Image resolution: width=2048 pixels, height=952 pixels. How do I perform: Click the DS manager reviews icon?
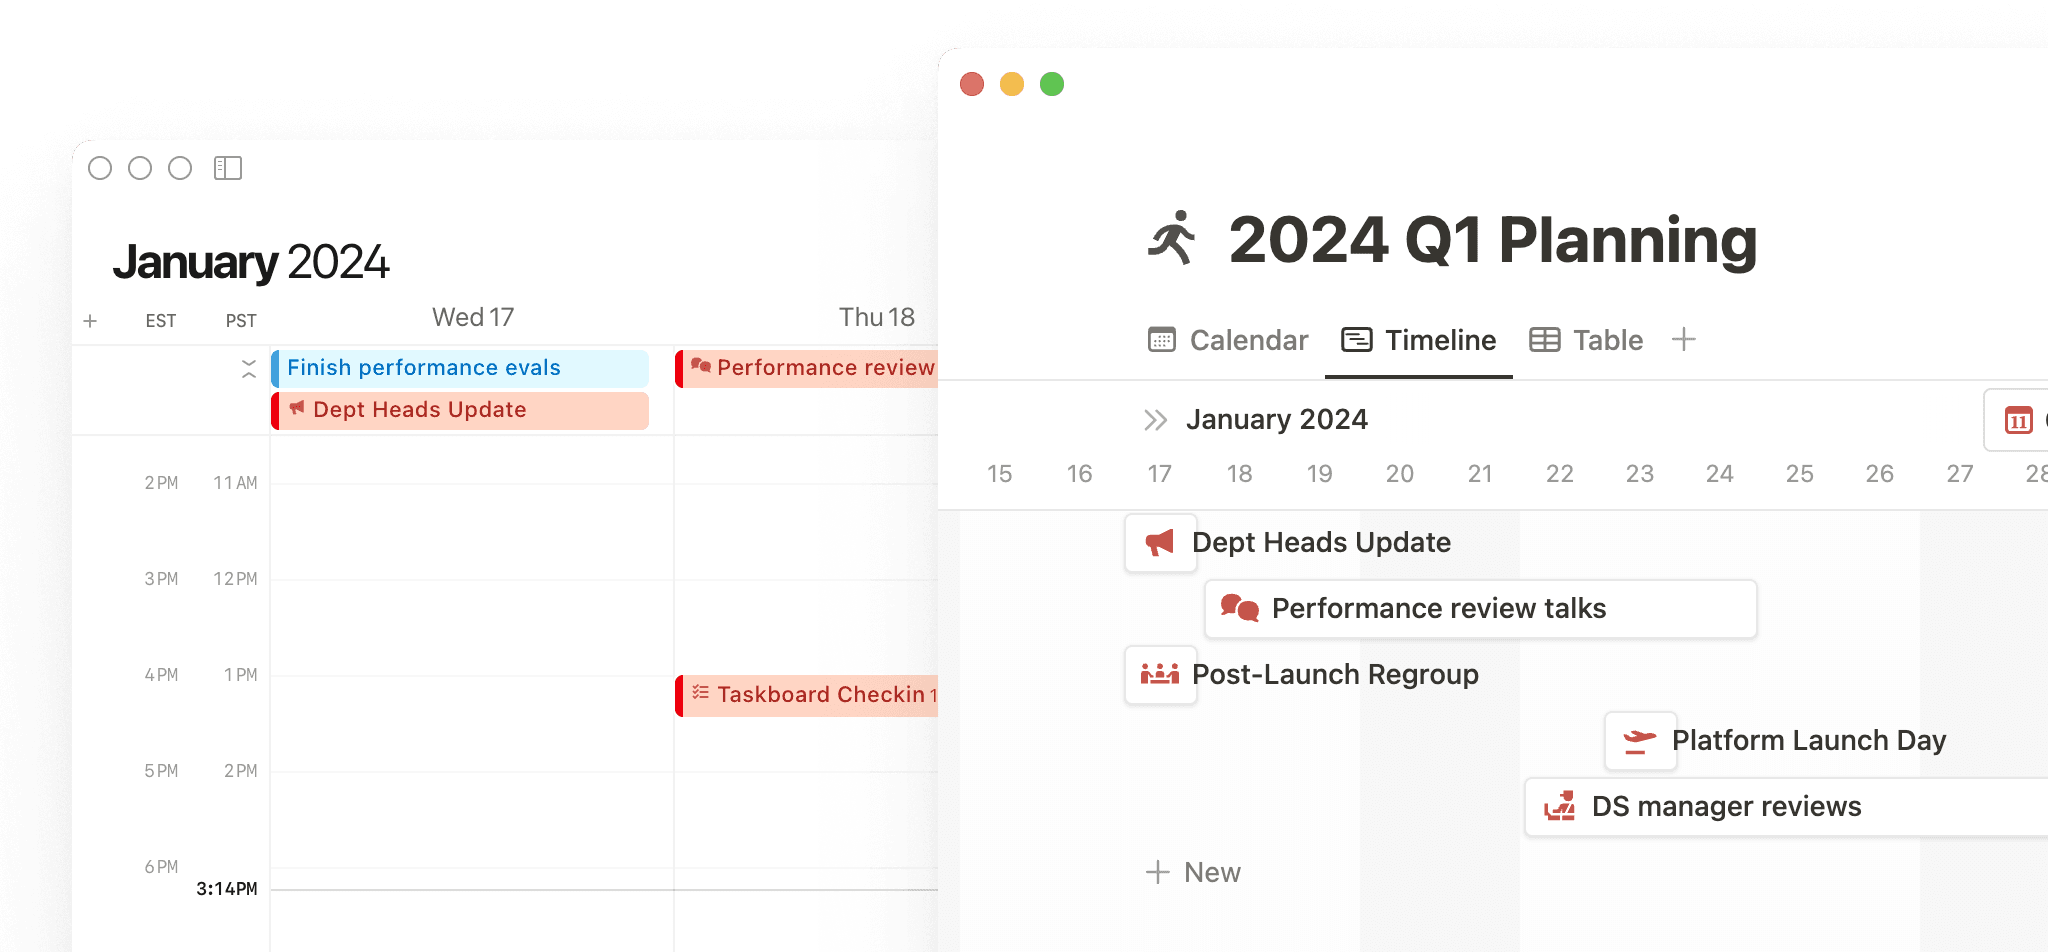coord(1559,806)
